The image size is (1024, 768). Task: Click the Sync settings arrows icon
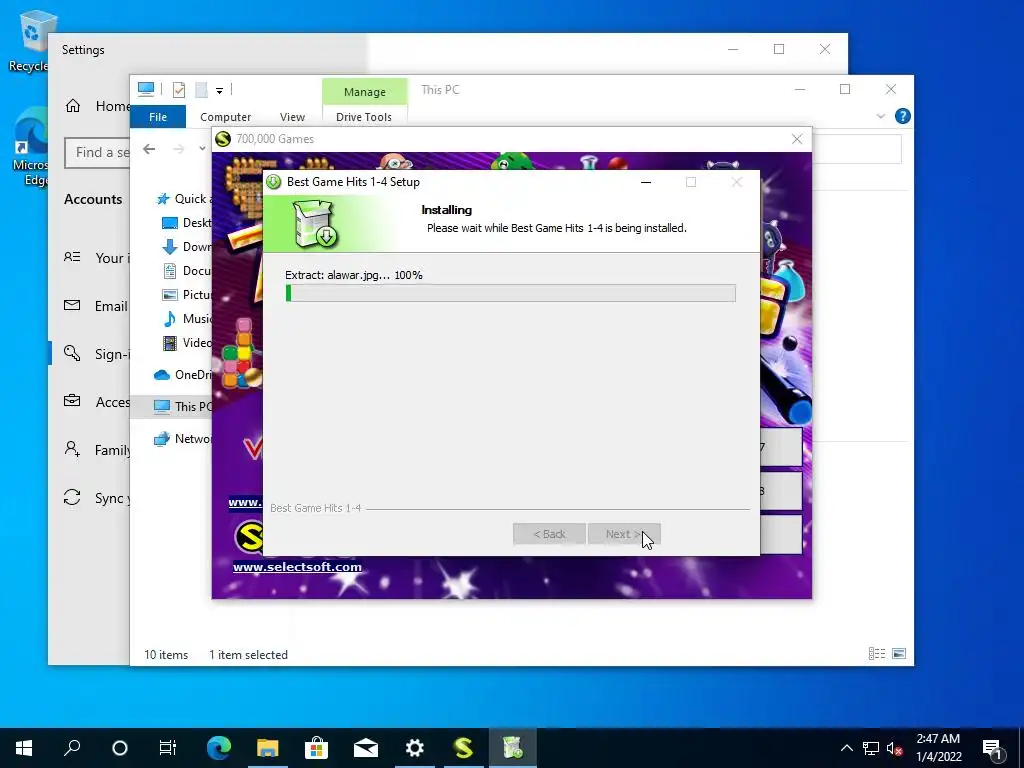(x=72, y=498)
